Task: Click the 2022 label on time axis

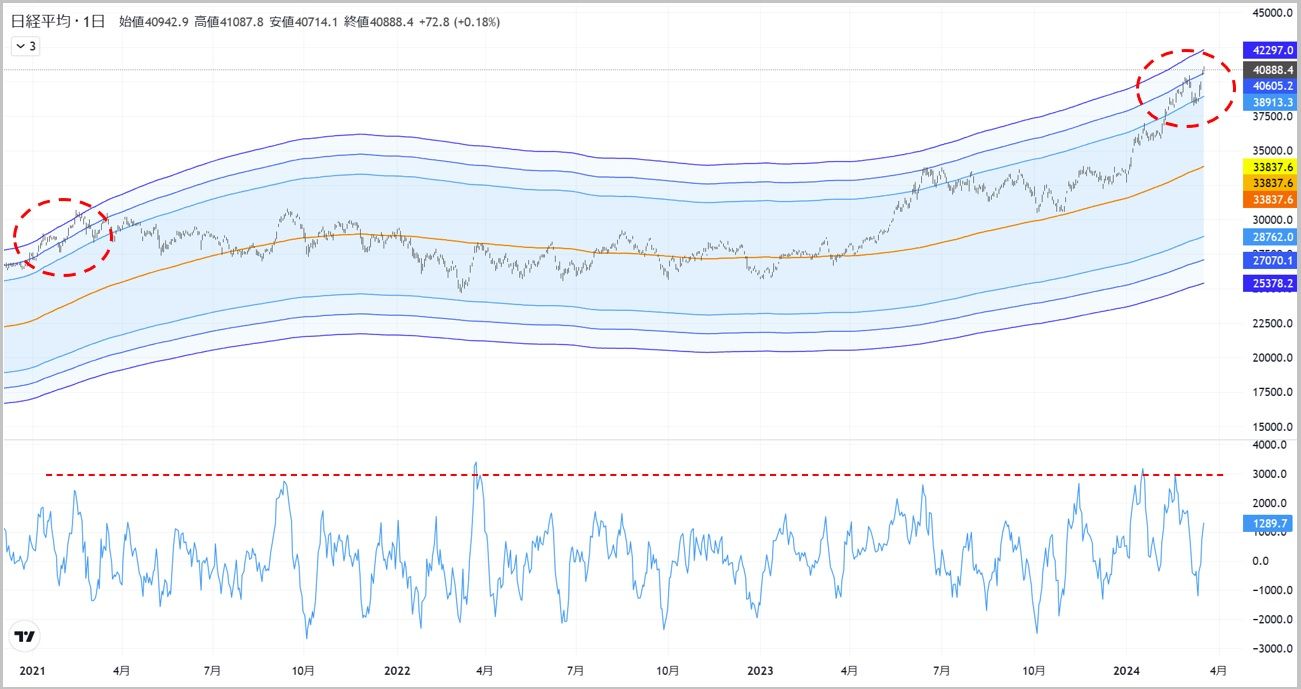Action: point(397,671)
